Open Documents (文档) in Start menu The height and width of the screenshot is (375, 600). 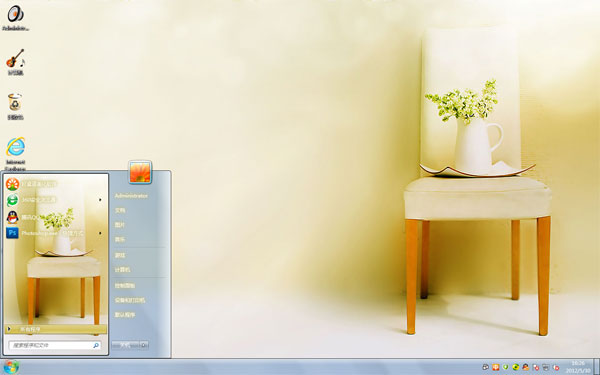pyautogui.click(x=120, y=210)
